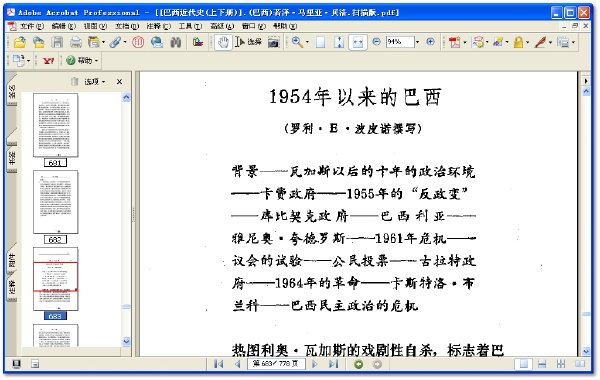Enable continuous page layout in status bar
The height and width of the screenshot is (380, 600).
point(542,364)
